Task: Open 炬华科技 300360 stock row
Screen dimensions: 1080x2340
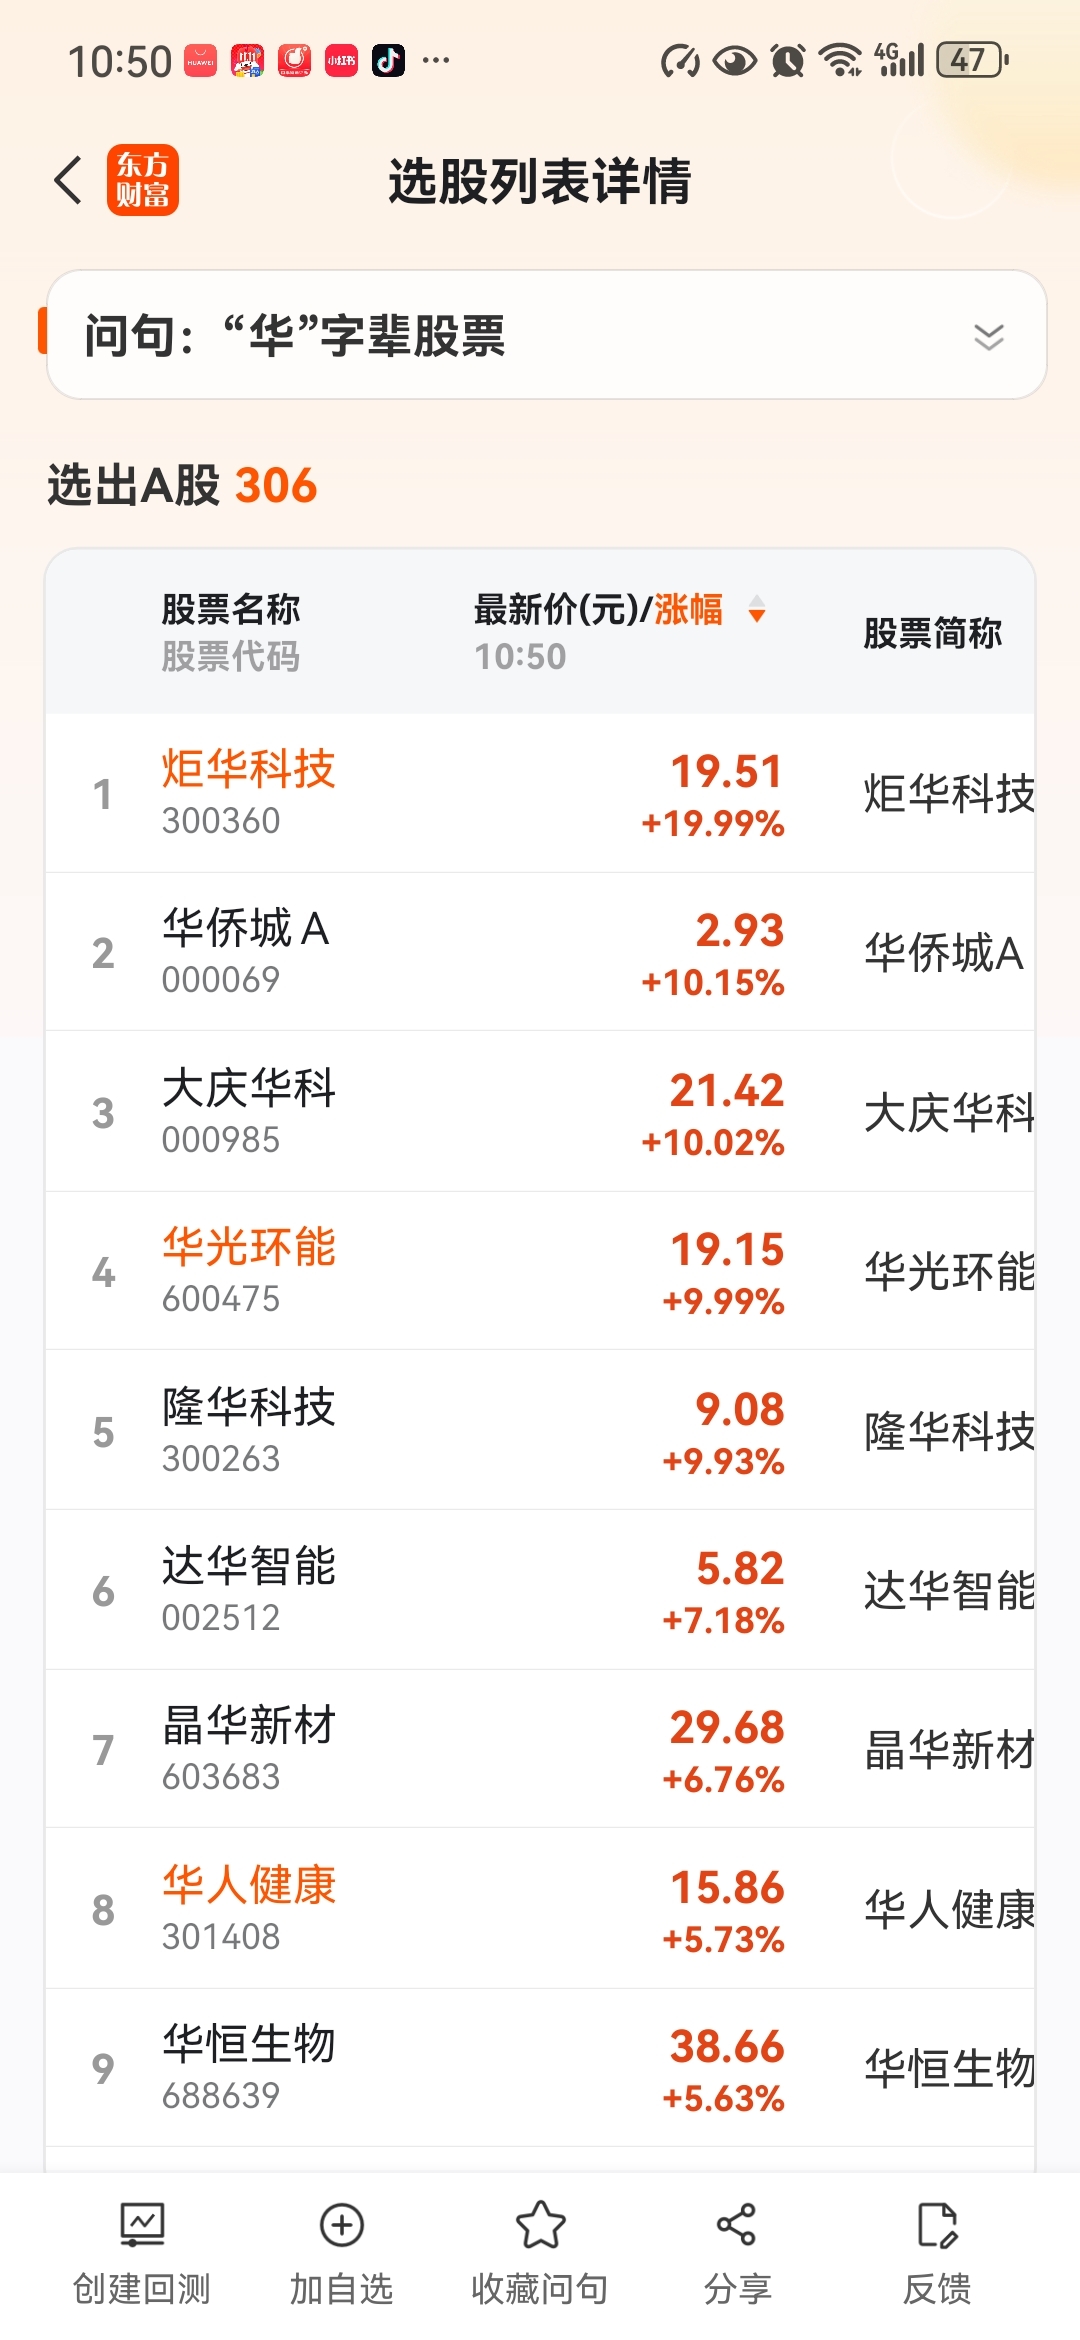Action: pos(540,794)
